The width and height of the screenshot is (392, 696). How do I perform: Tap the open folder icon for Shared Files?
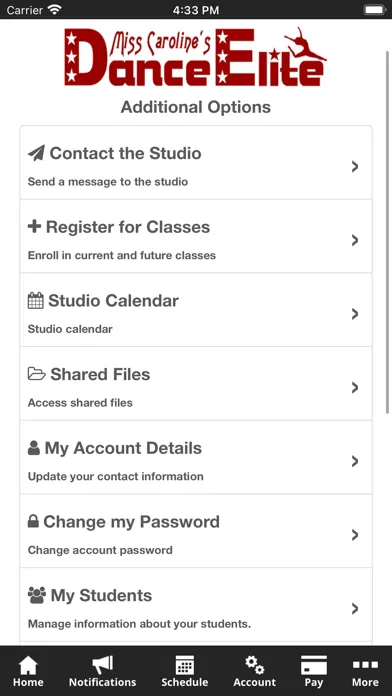tap(36, 374)
